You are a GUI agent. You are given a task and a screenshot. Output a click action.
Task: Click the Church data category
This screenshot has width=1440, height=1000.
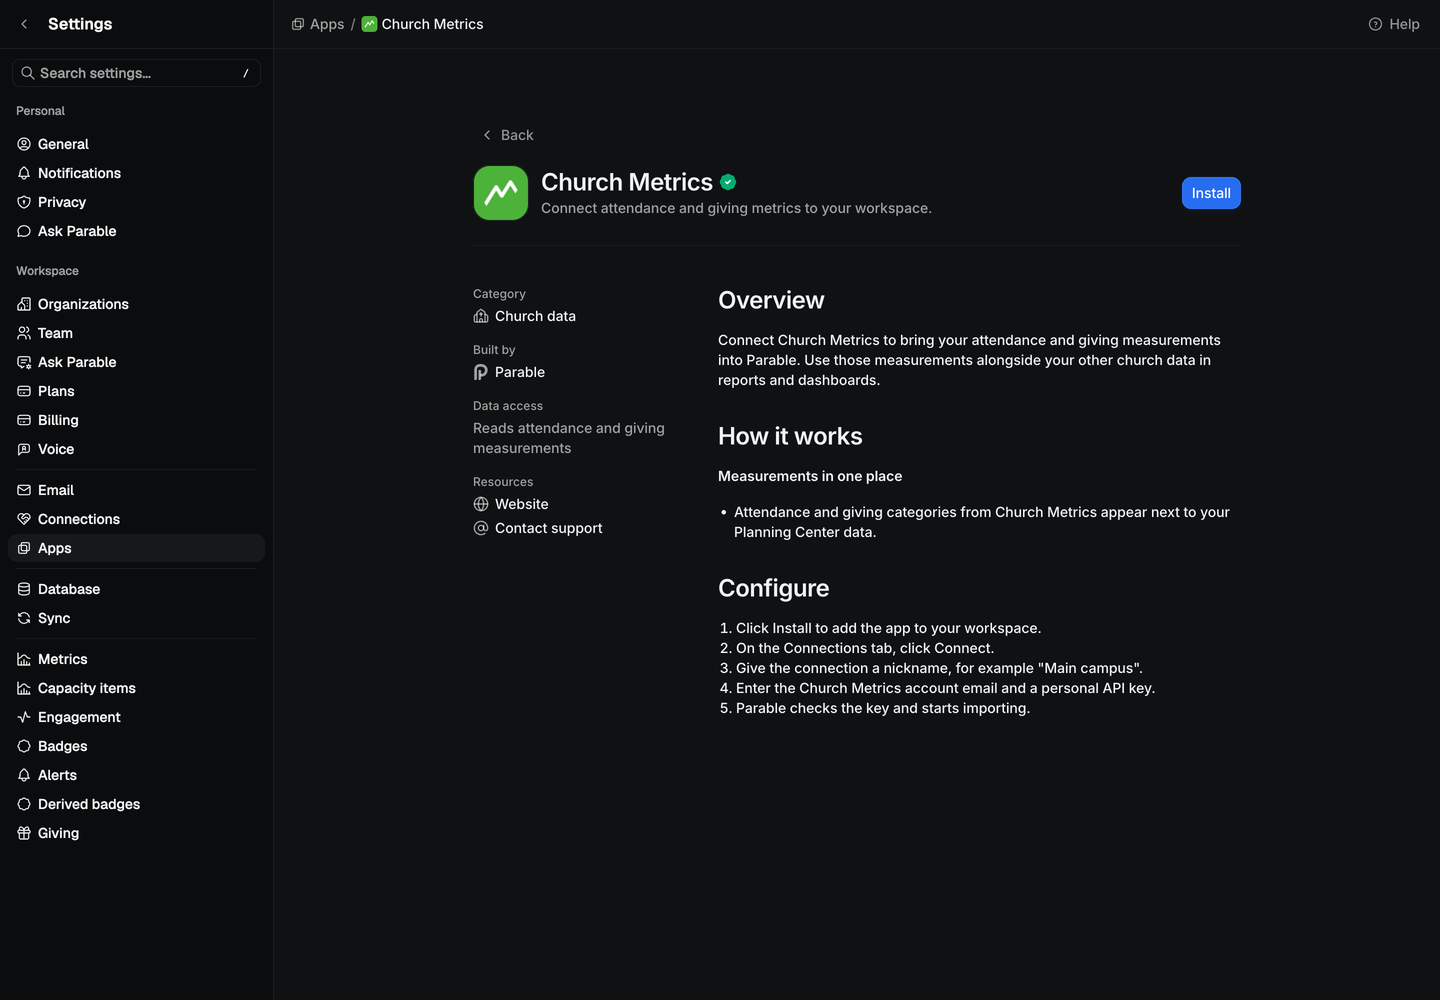(x=525, y=316)
